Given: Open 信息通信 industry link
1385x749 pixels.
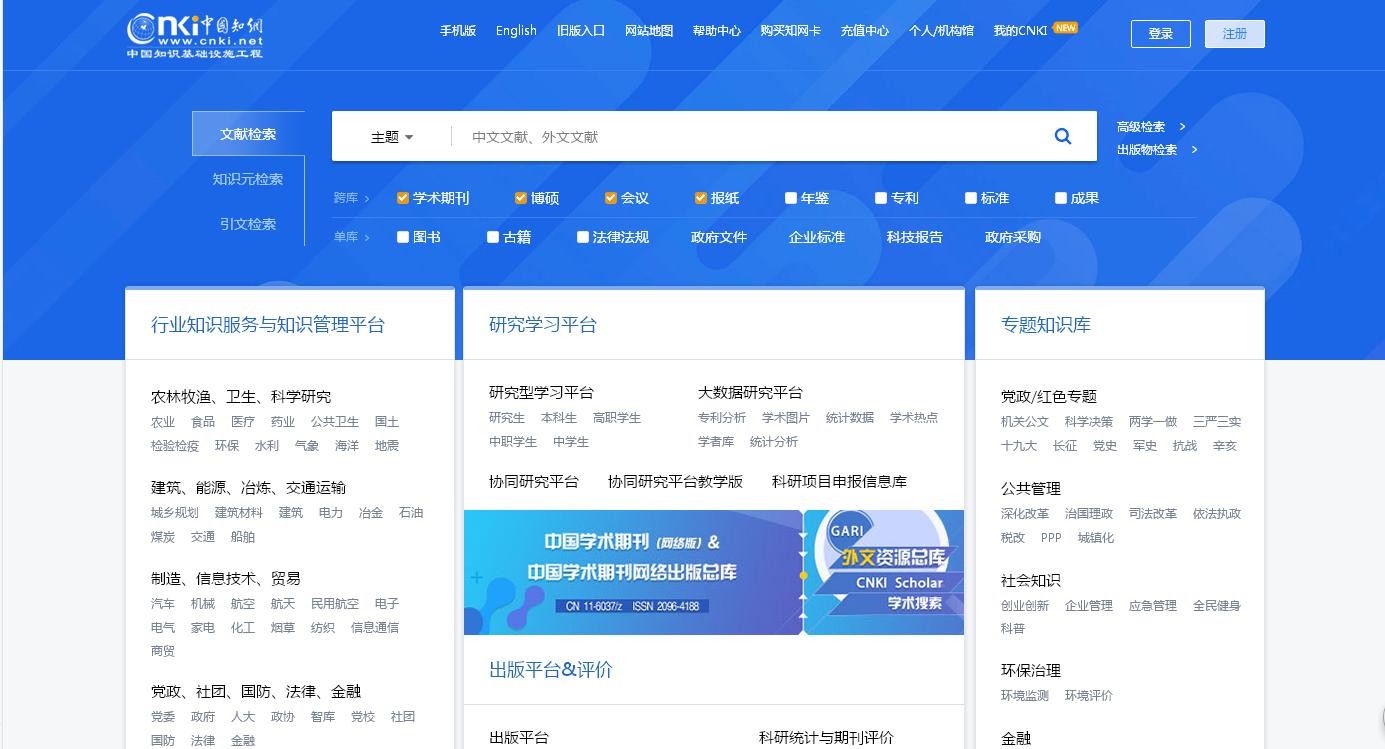Looking at the screenshot, I should coord(375,628).
